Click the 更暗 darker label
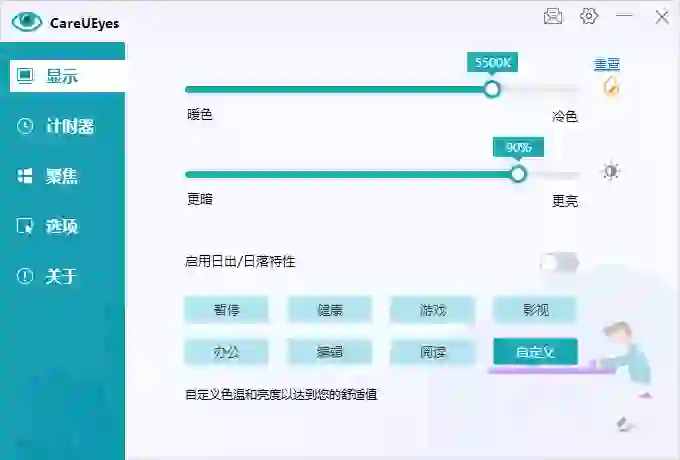Viewport: 680px width, 460px height. (200, 199)
